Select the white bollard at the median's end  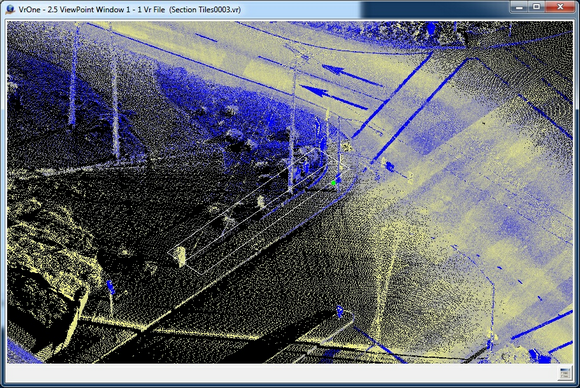coord(181,256)
